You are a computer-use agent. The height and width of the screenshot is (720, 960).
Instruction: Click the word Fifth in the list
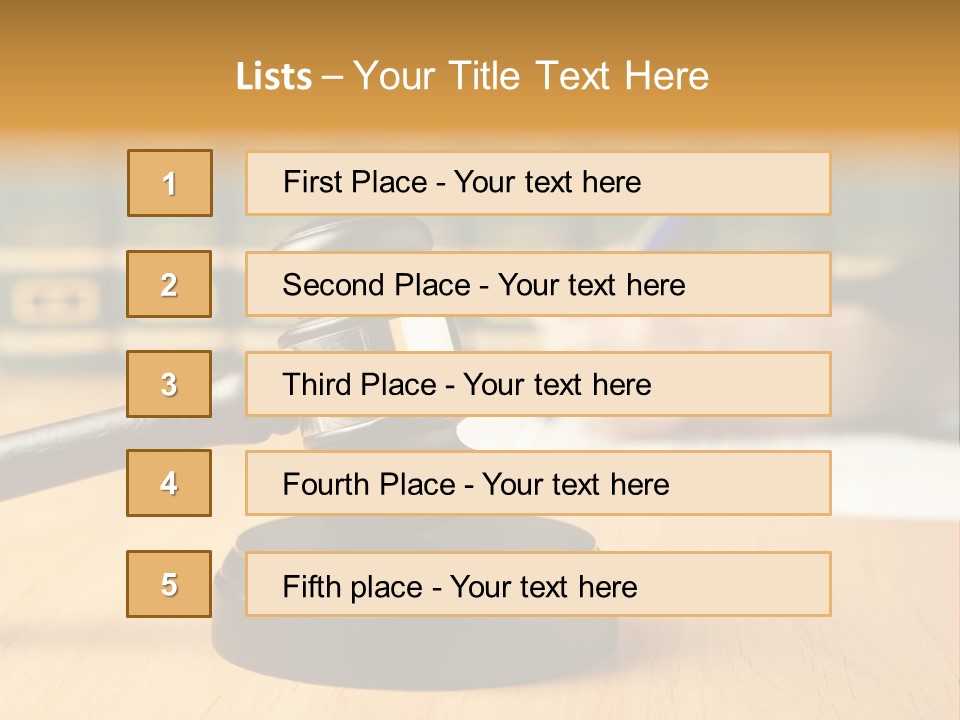coord(312,586)
